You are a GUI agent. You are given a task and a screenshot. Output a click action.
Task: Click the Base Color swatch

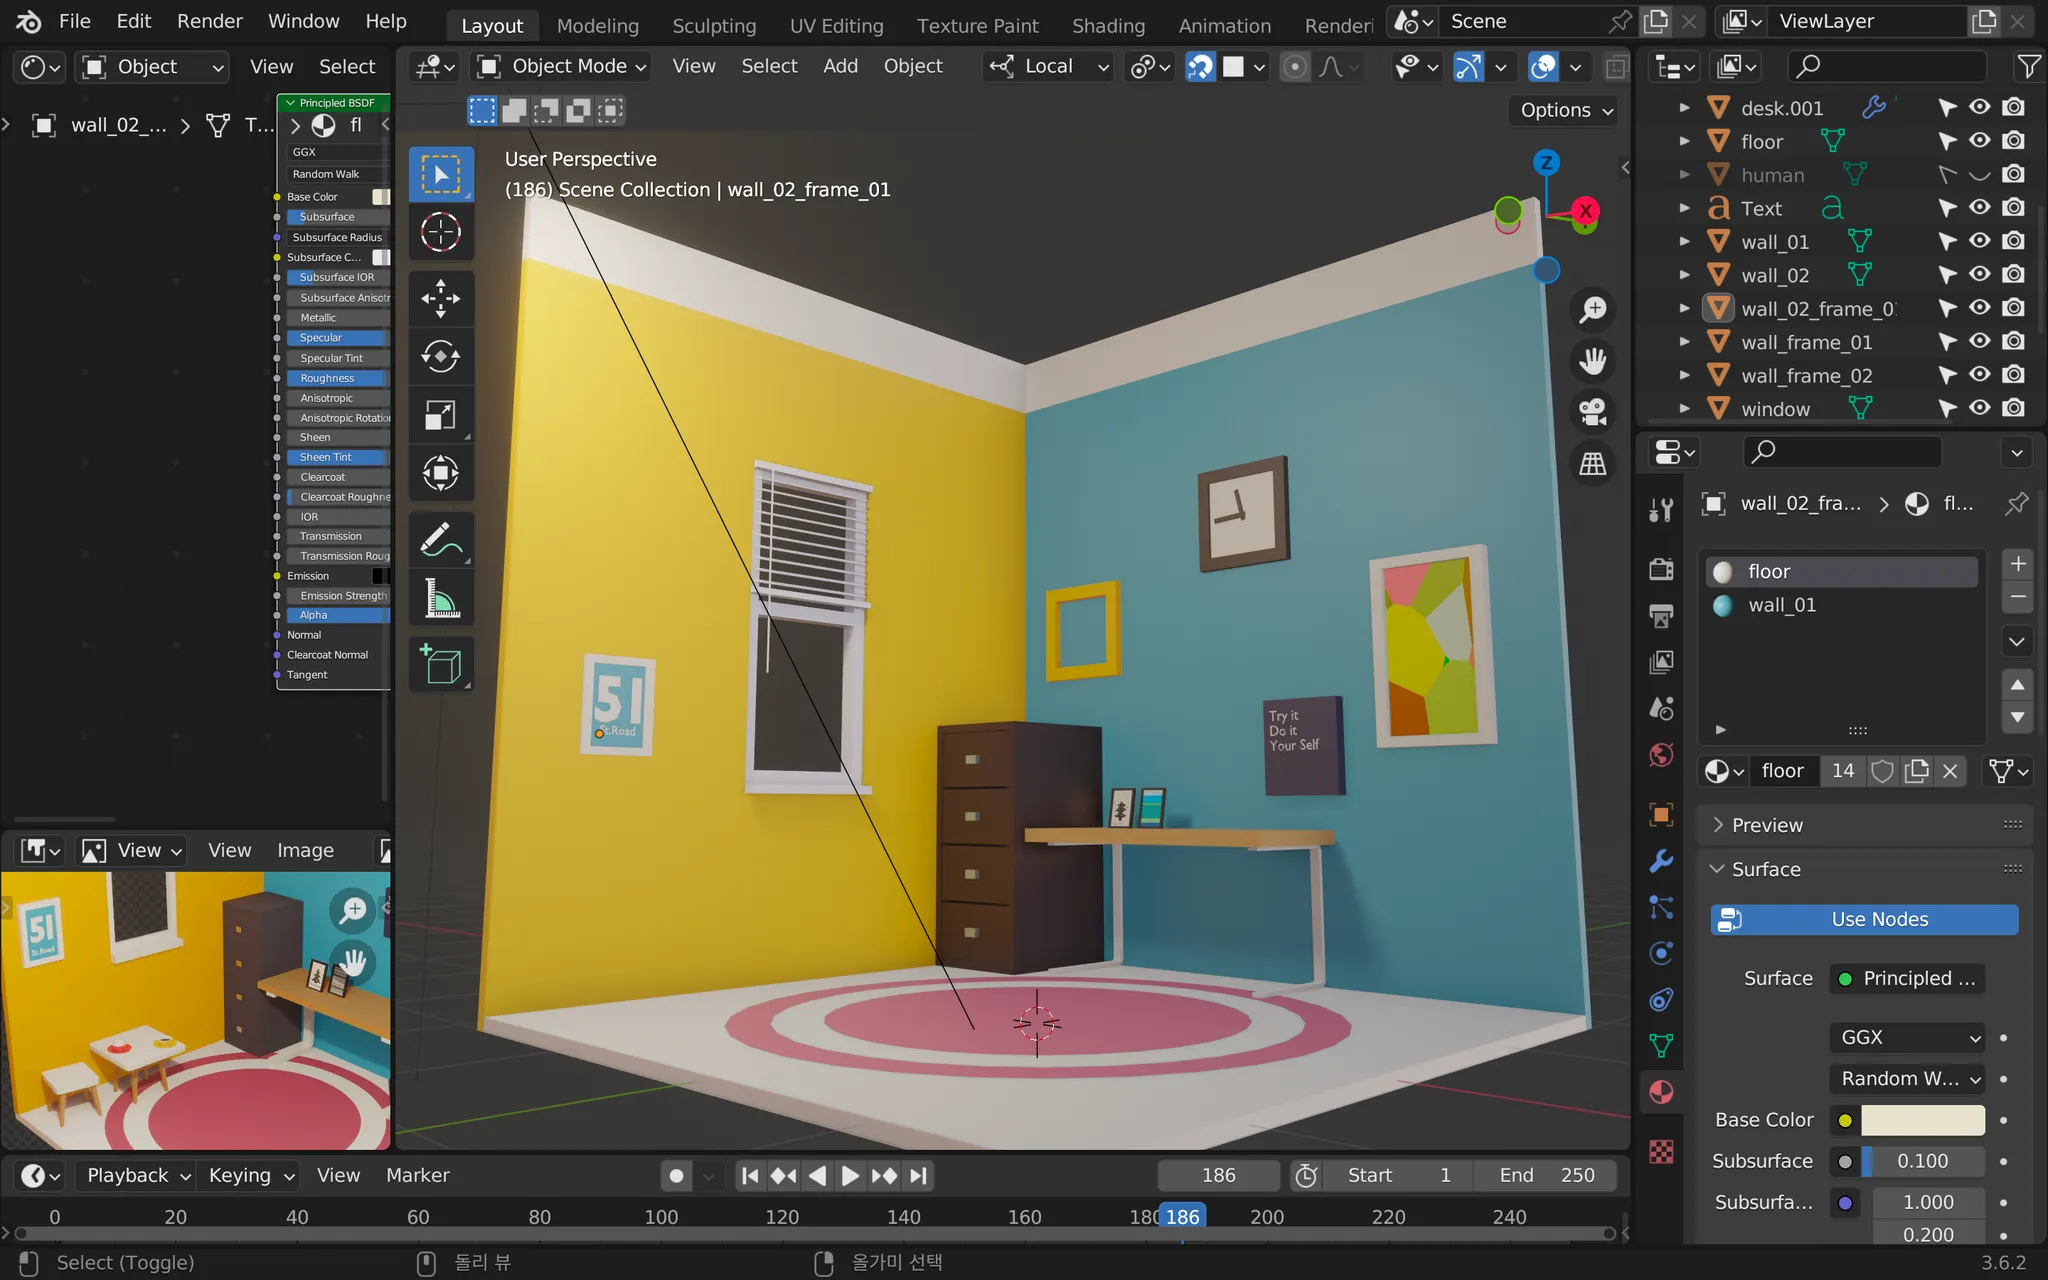[x=1922, y=1120]
